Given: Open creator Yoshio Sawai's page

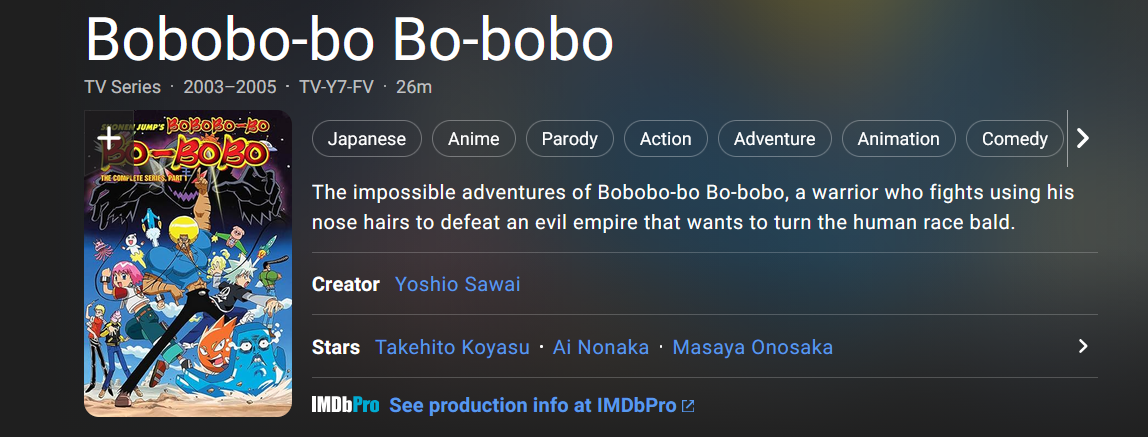Looking at the screenshot, I should click(458, 284).
